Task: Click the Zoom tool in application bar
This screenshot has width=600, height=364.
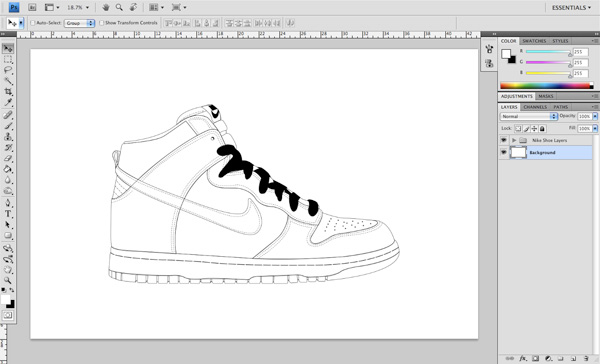Action: 119,7
